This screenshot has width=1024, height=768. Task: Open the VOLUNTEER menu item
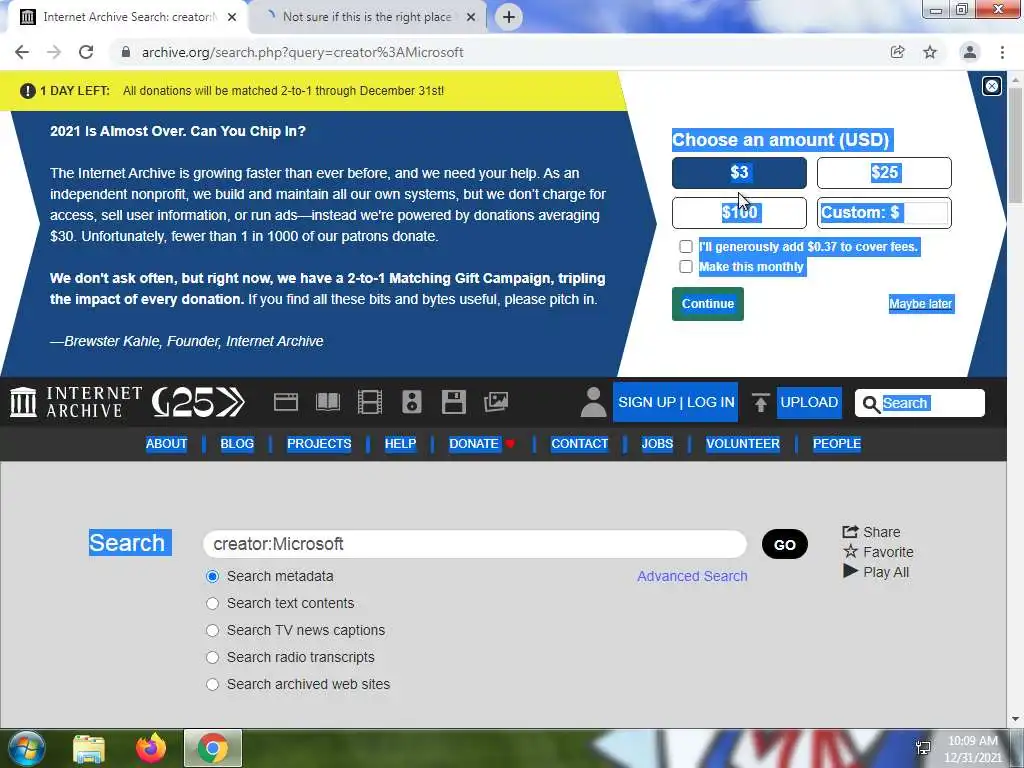click(743, 443)
